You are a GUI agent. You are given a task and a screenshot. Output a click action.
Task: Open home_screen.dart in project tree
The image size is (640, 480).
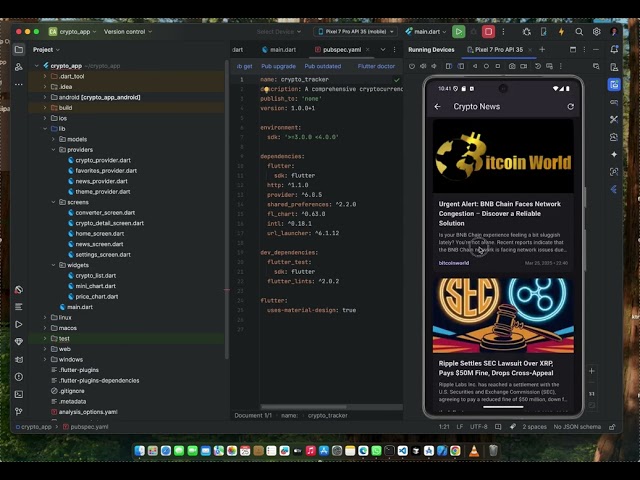pos(100,233)
